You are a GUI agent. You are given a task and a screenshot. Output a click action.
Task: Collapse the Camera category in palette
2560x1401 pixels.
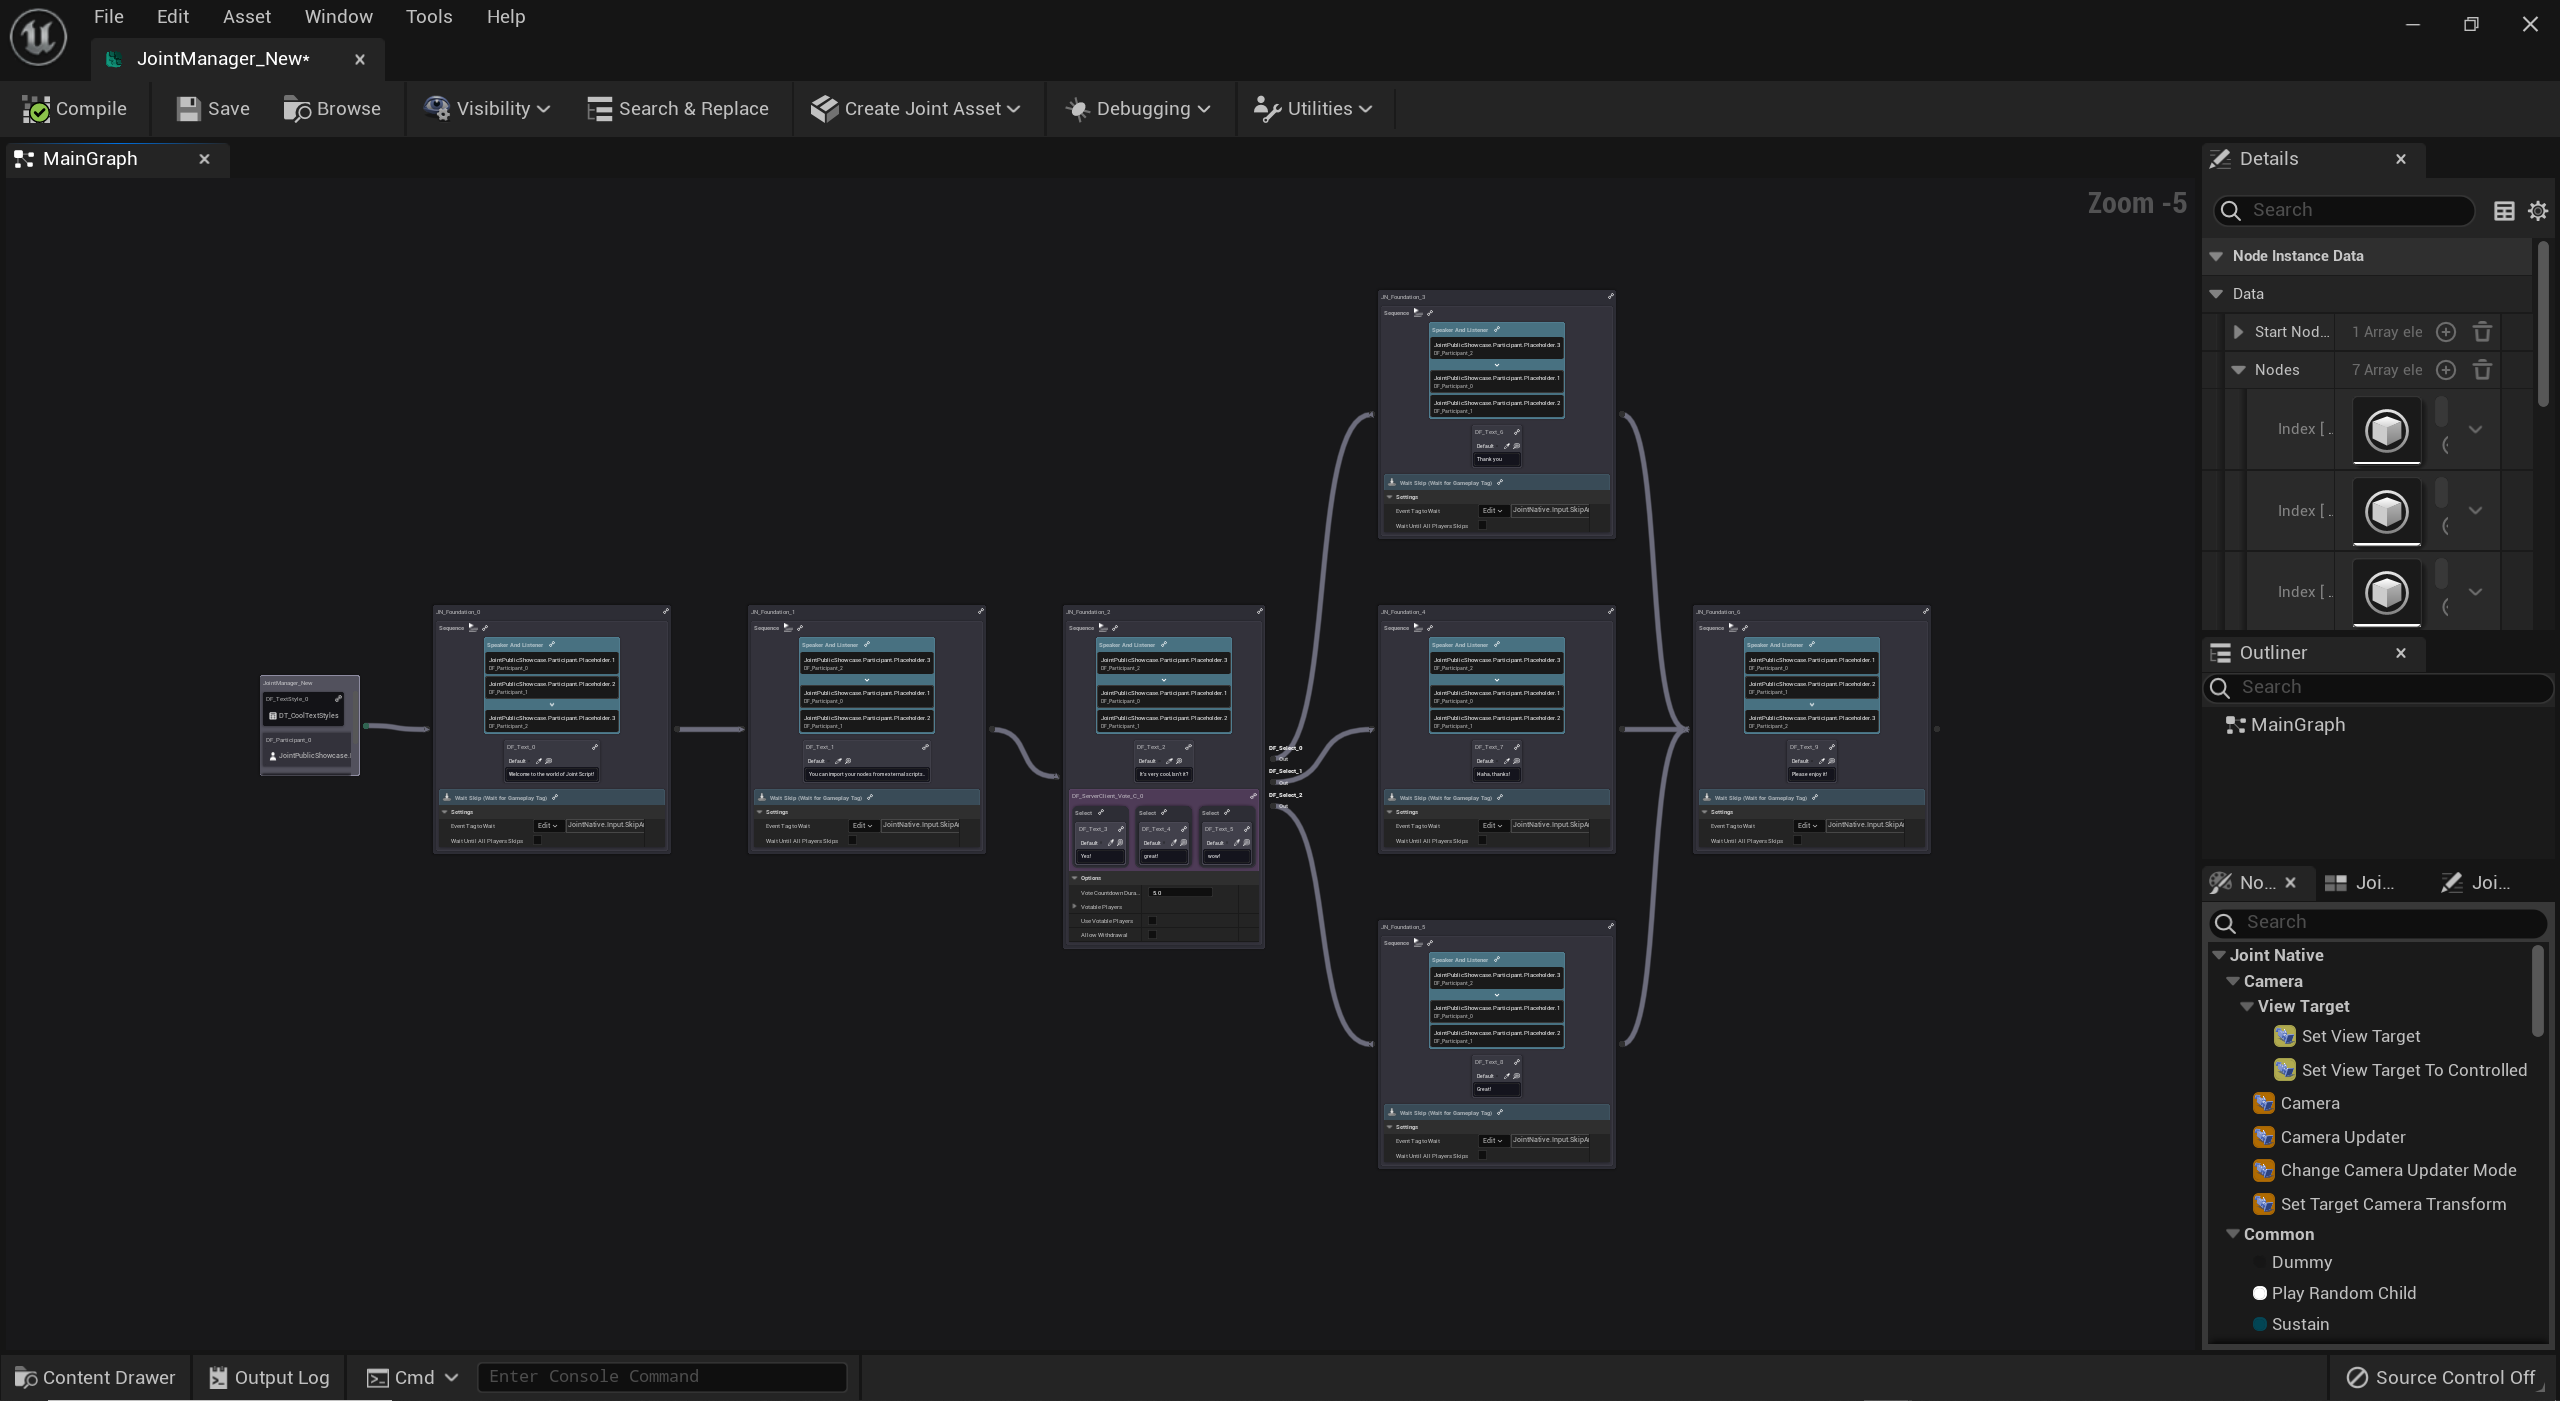coord(2233,981)
